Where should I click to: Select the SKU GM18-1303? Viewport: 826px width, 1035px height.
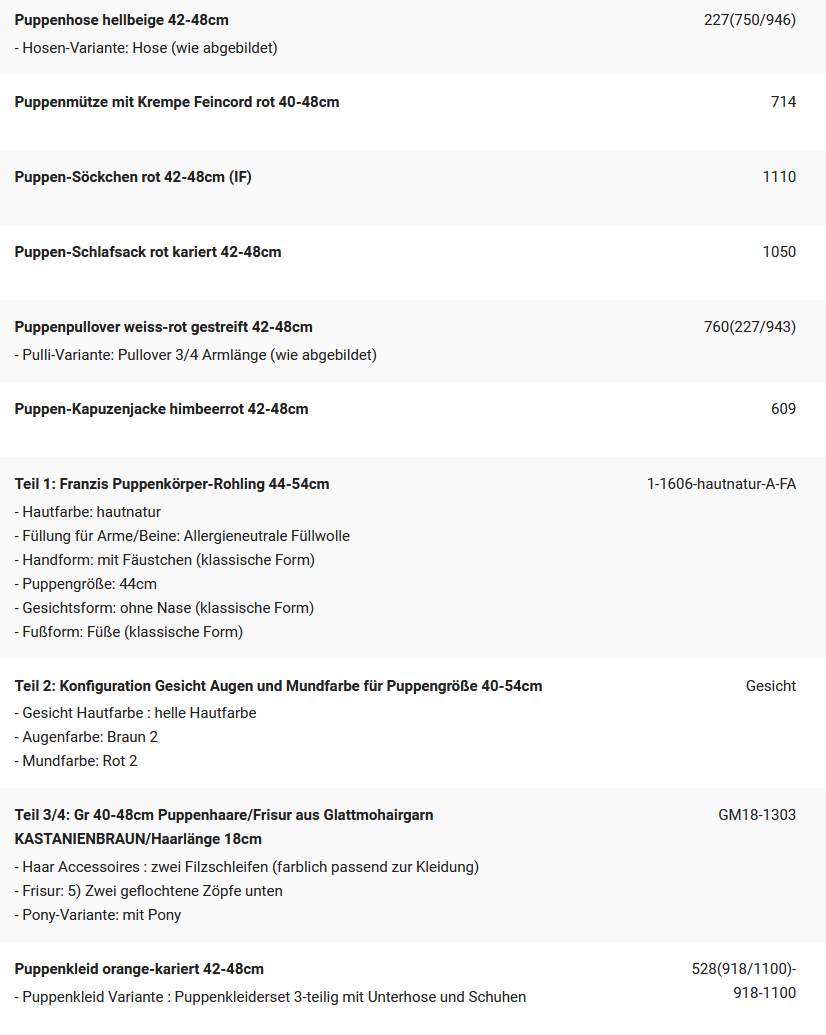point(757,815)
